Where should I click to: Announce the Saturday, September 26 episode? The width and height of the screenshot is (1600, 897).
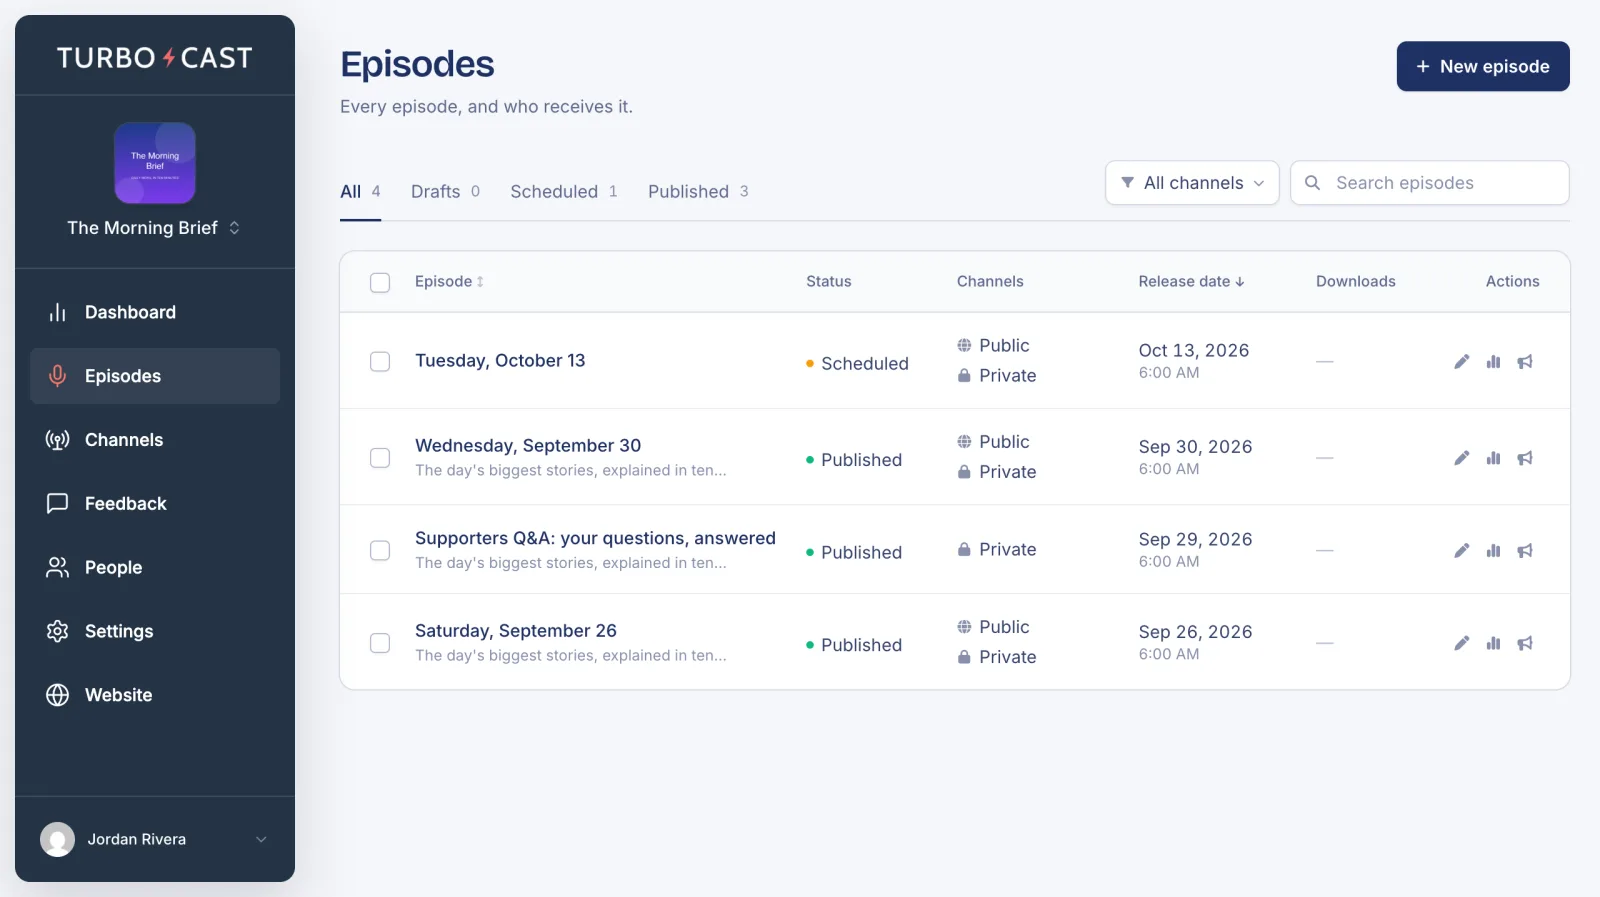(1525, 643)
